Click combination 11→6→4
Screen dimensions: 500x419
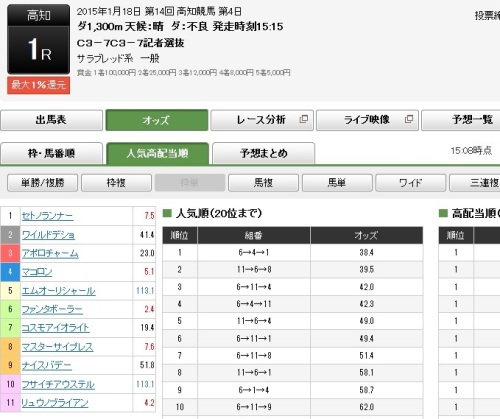[x=254, y=321]
